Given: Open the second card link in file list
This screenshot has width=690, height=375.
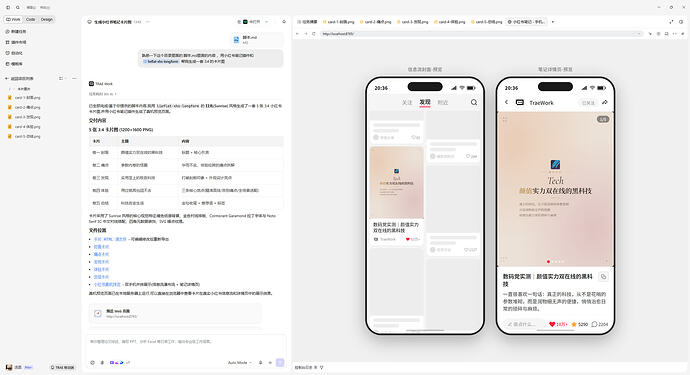Looking at the screenshot, I should pos(101,254).
